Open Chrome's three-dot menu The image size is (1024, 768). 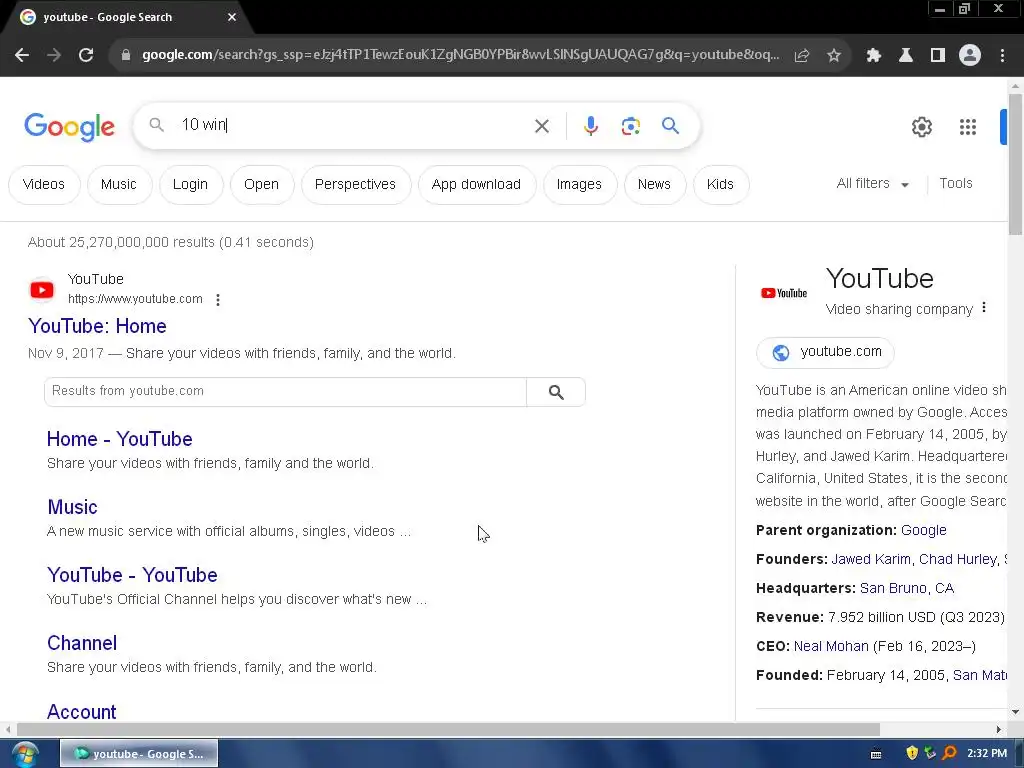click(1002, 56)
